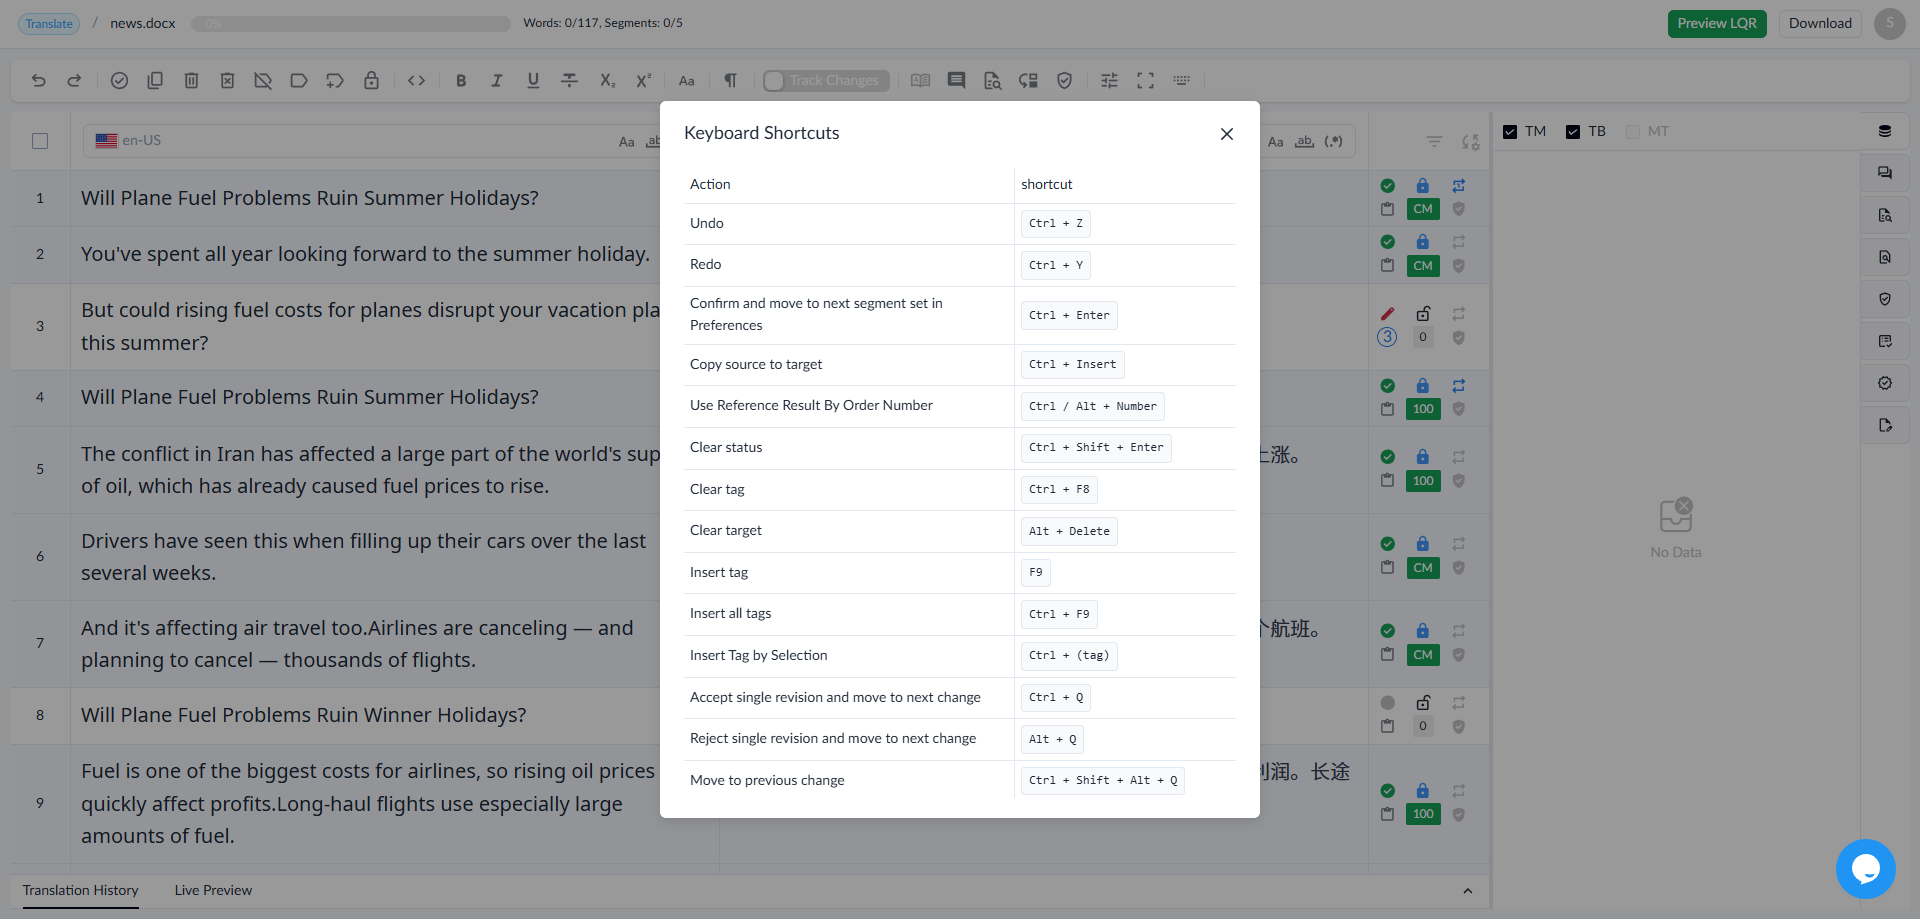This screenshot has width=1920, height=919.
Task: Click the fullscreen icon in the toolbar
Action: click(1146, 81)
